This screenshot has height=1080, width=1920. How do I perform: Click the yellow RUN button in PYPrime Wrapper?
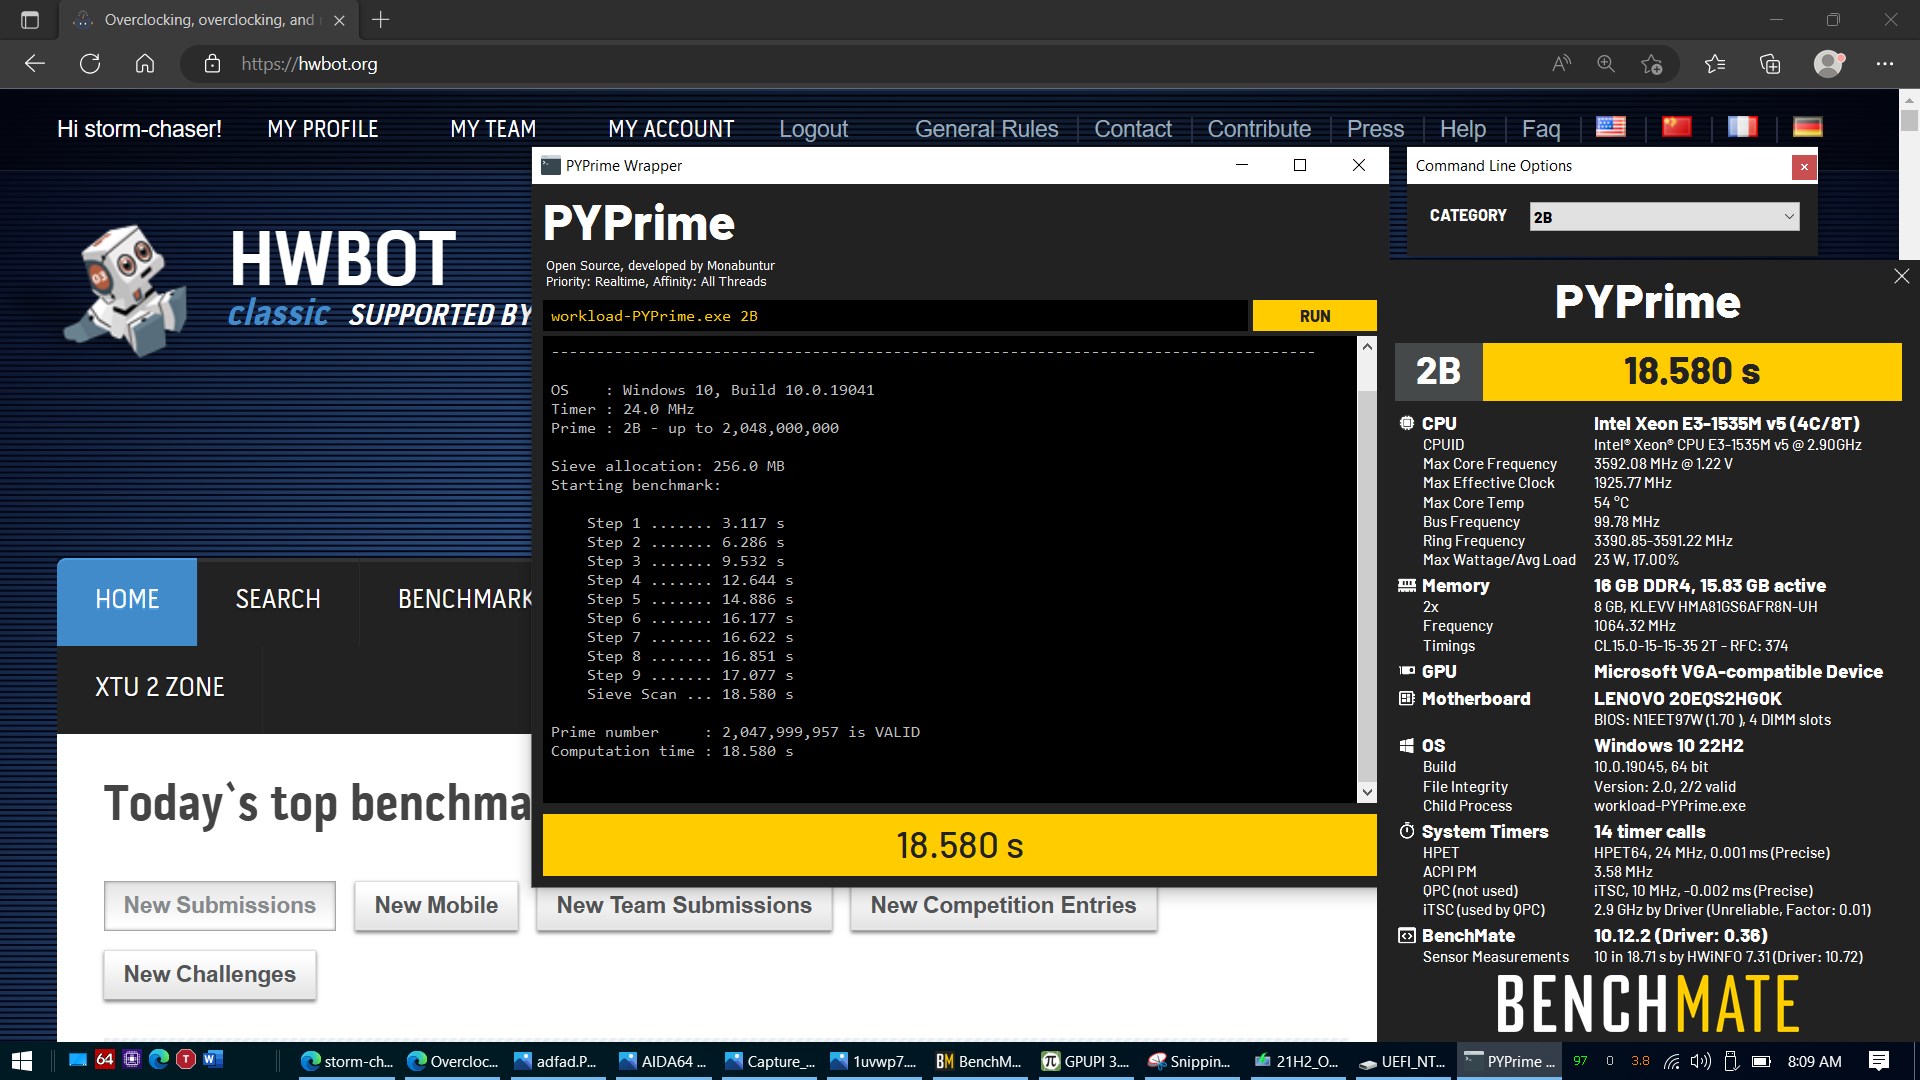tap(1314, 316)
